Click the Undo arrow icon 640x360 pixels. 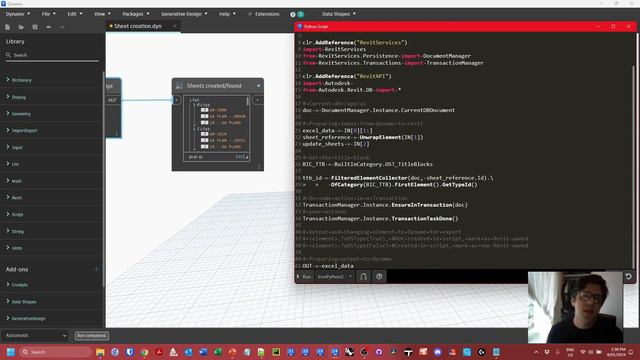point(49,27)
